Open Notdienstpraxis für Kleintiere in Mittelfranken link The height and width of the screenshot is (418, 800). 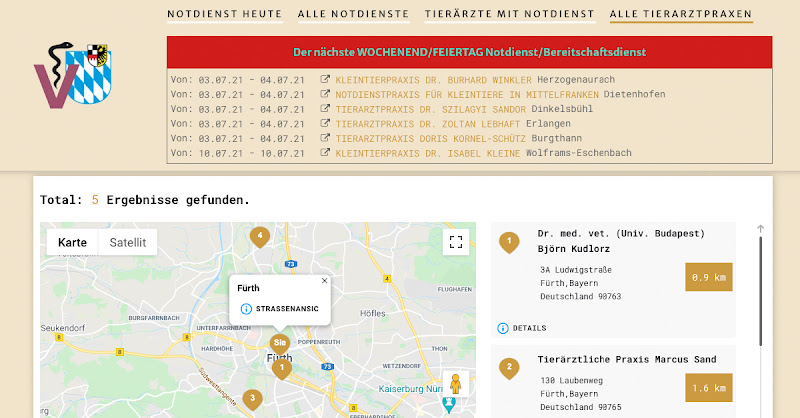467,94
